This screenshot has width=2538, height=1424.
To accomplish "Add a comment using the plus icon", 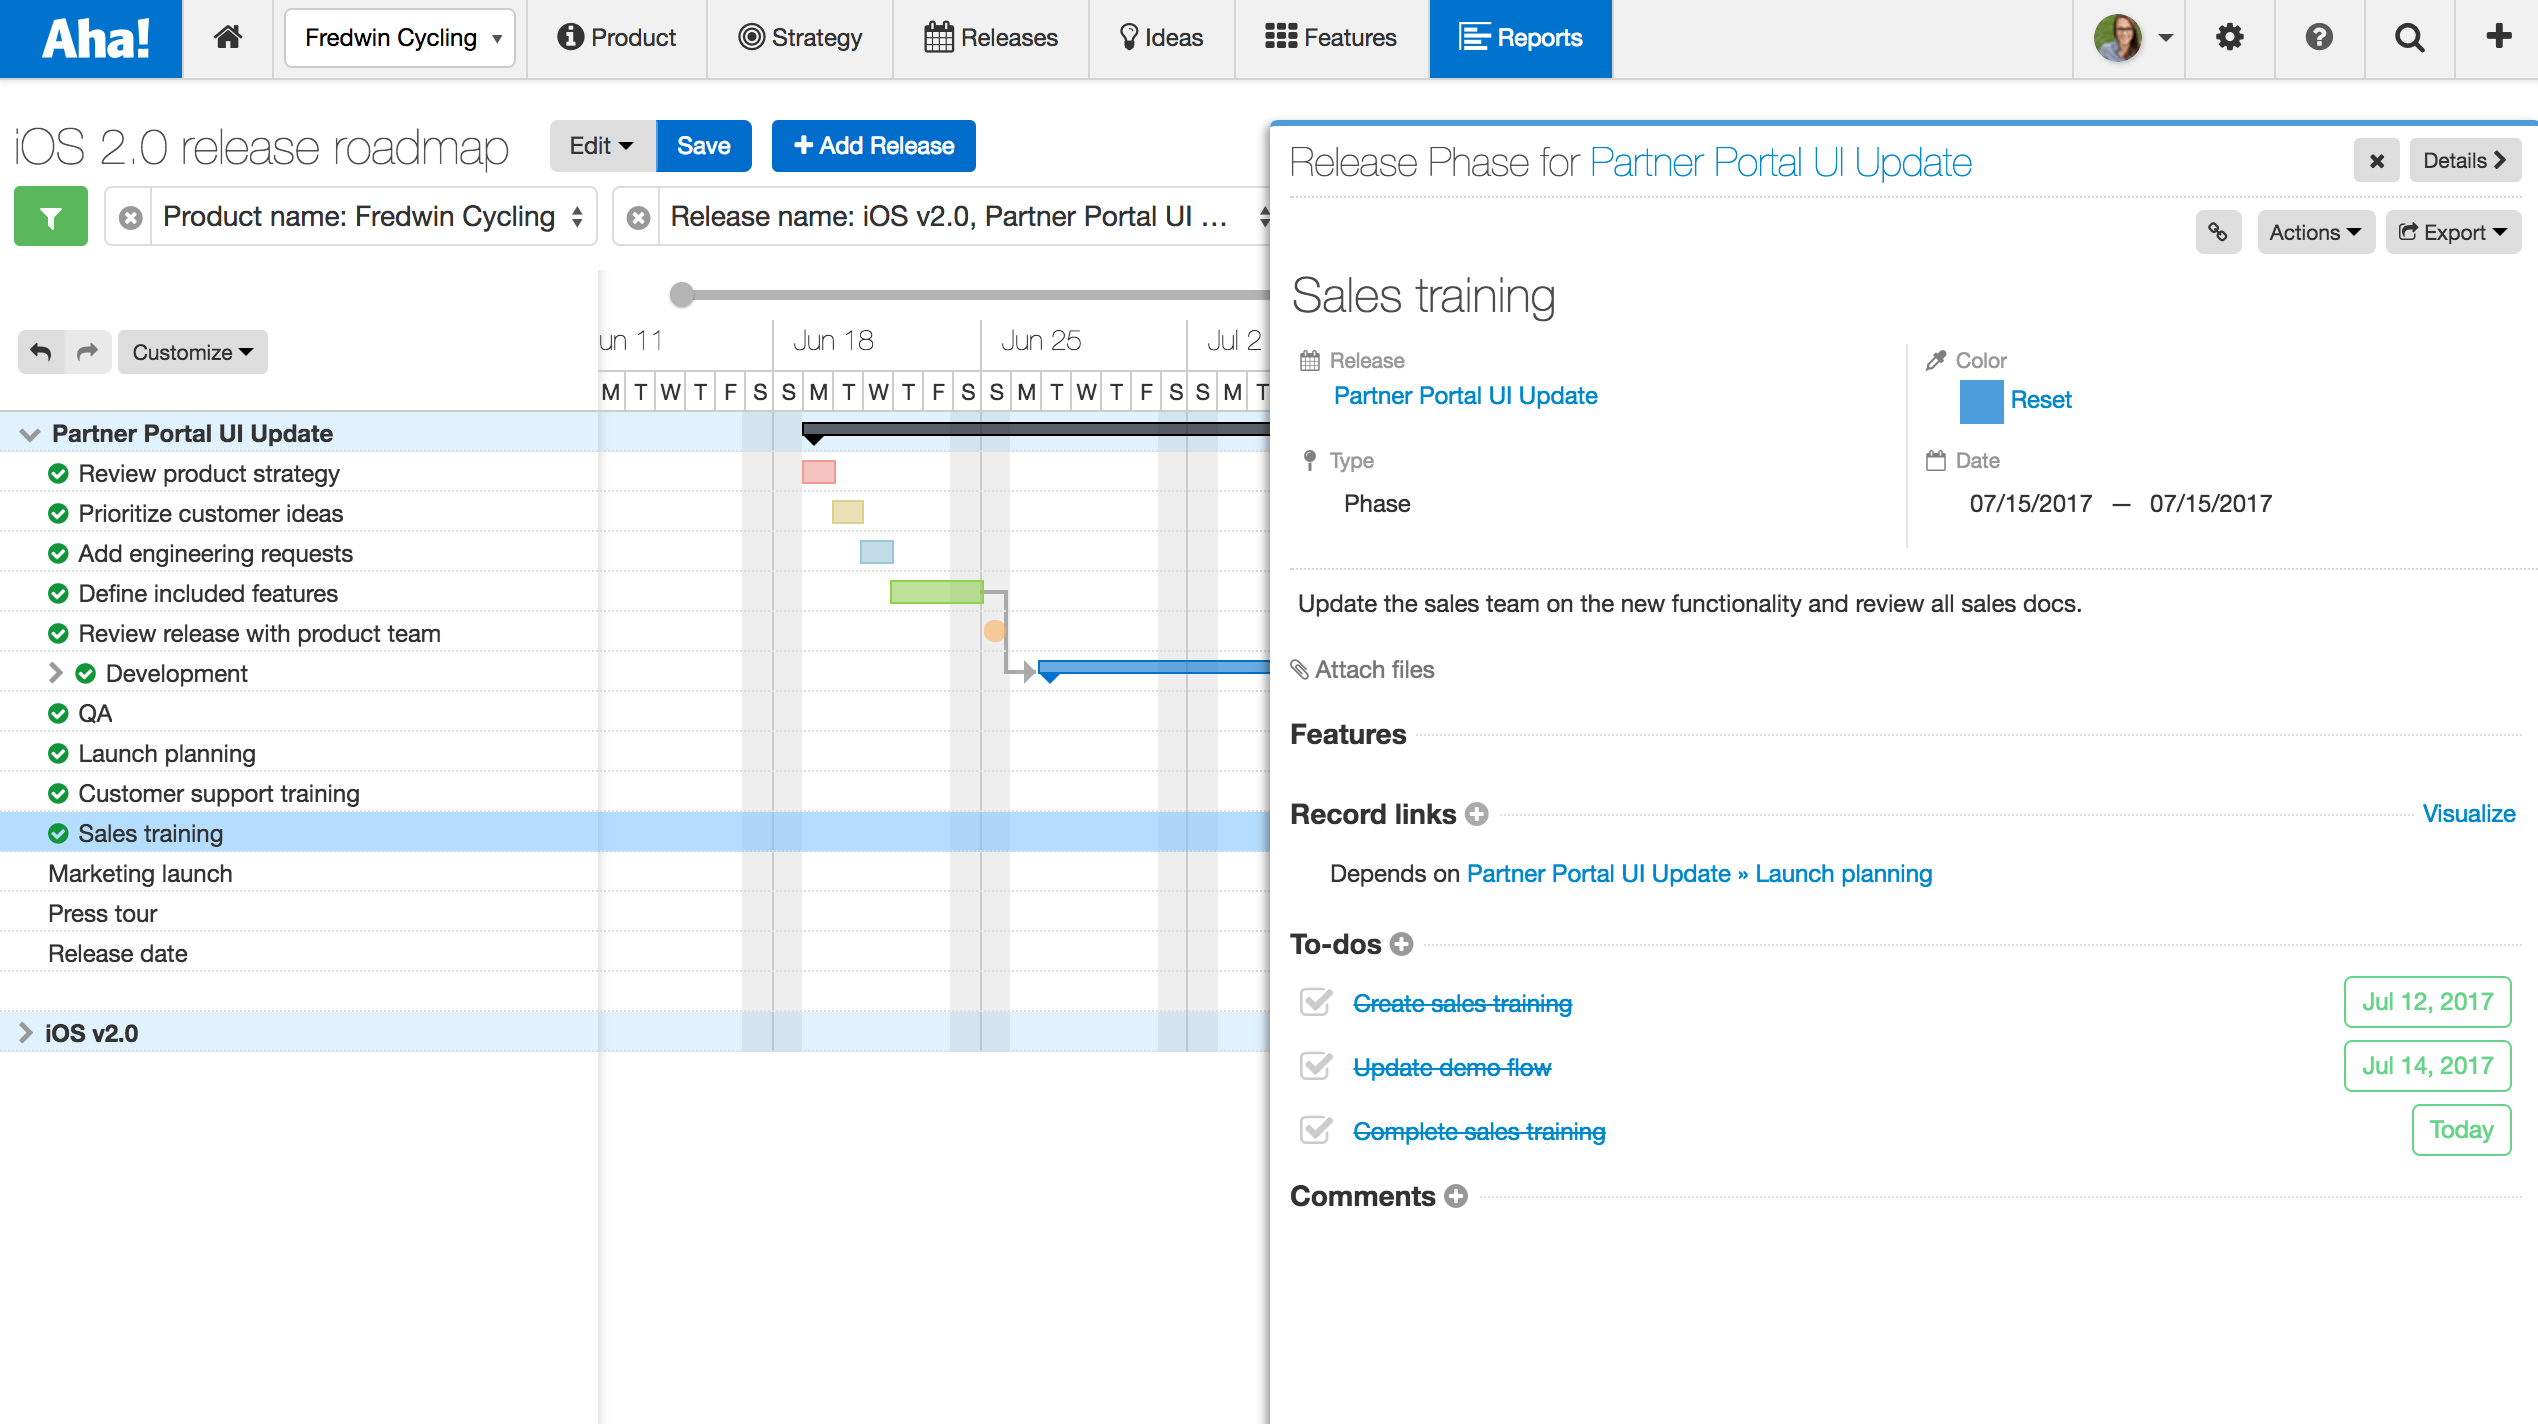I will (x=1457, y=1197).
